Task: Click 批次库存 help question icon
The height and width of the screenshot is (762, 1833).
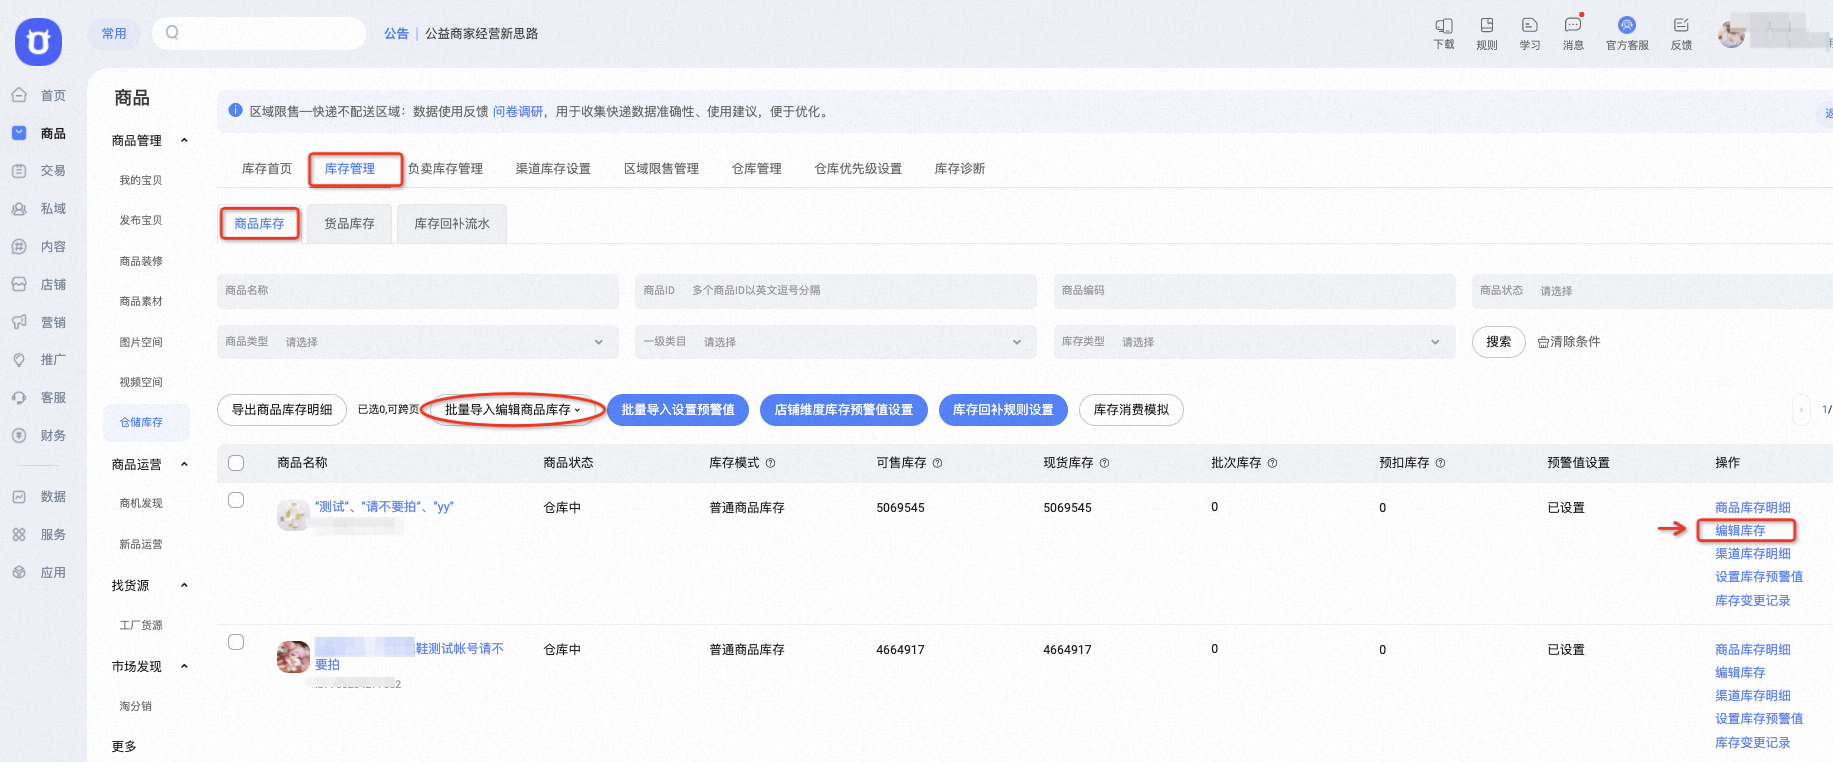Action: coord(1272,463)
